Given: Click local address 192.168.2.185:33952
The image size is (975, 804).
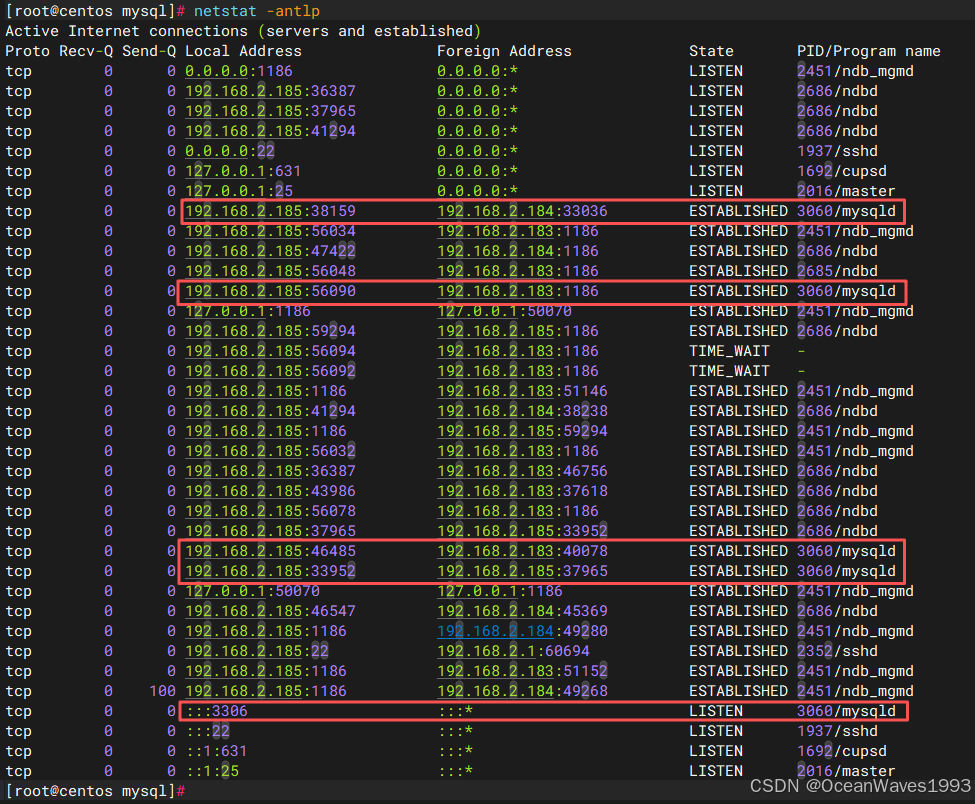Looking at the screenshot, I should tap(270, 571).
